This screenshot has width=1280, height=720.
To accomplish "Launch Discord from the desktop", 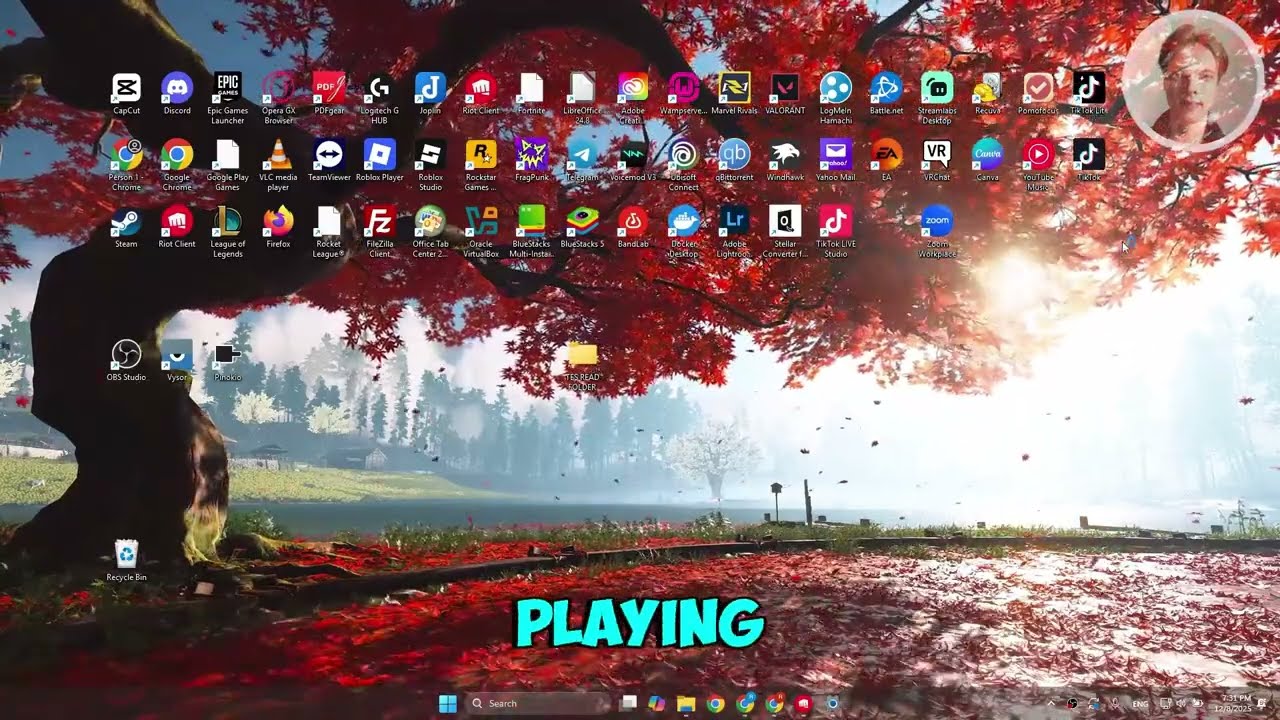I will pos(177,88).
